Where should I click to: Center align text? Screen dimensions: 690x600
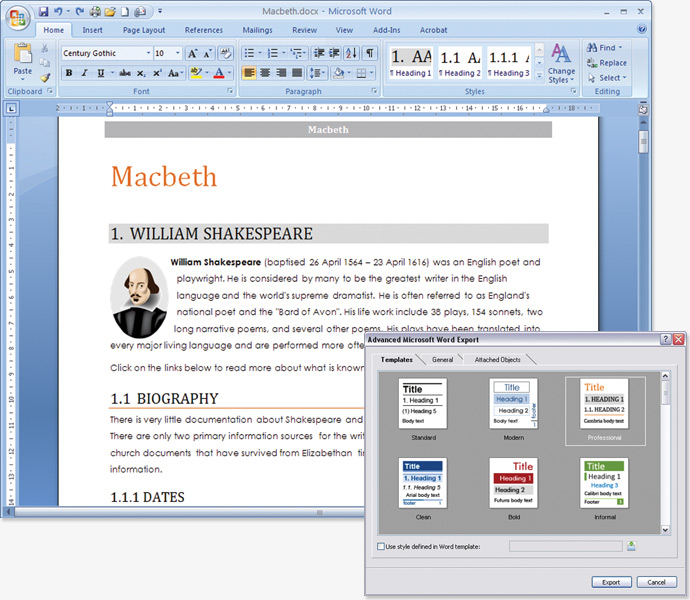[x=265, y=73]
